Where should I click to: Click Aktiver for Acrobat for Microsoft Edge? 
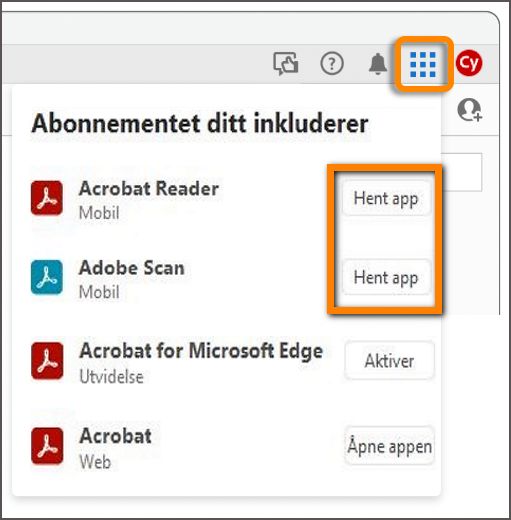(389, 361)
